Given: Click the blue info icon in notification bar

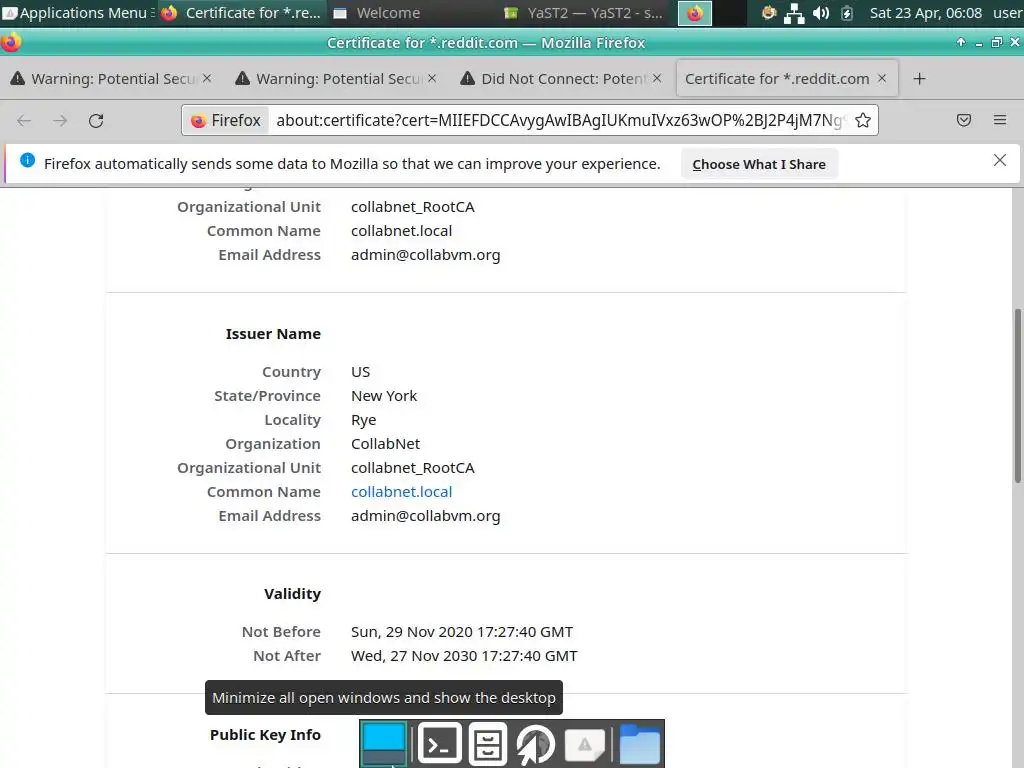Looking at the screenshot, I should 27,160.
